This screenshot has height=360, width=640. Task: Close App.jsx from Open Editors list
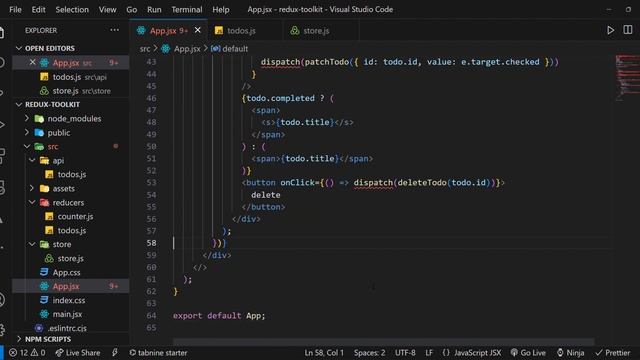[33, 62]
